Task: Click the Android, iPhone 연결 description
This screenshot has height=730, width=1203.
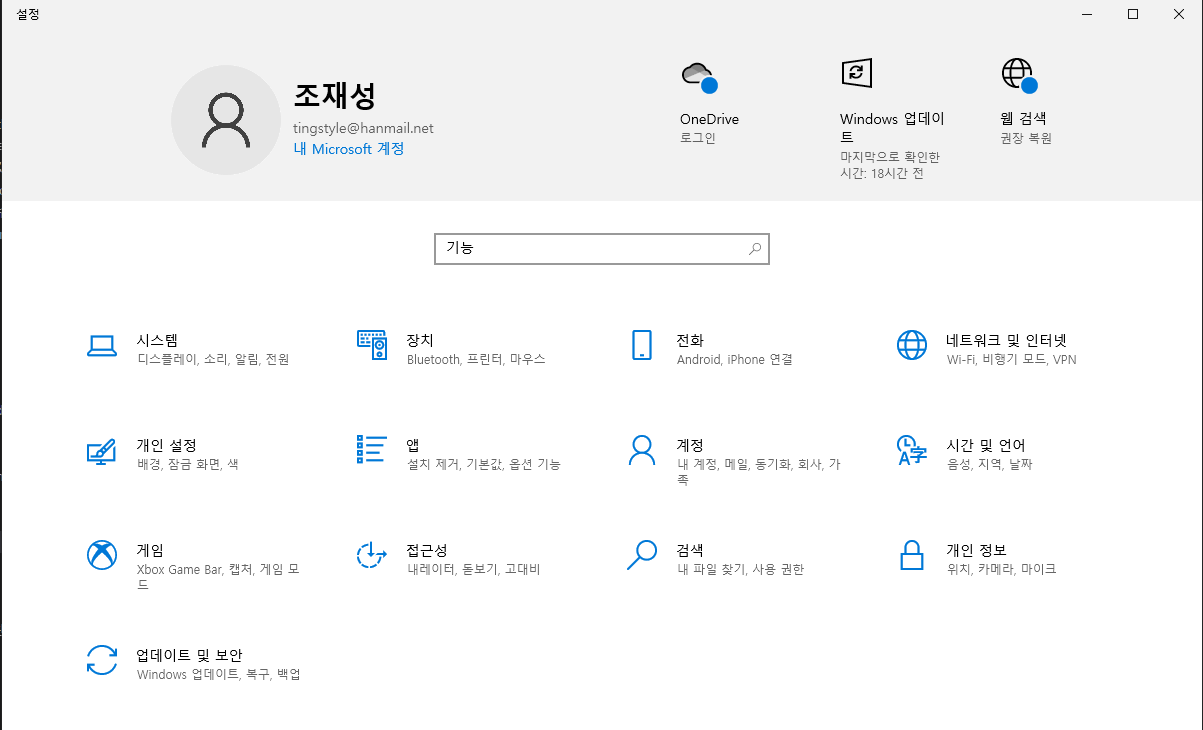Action: point(735,359)
